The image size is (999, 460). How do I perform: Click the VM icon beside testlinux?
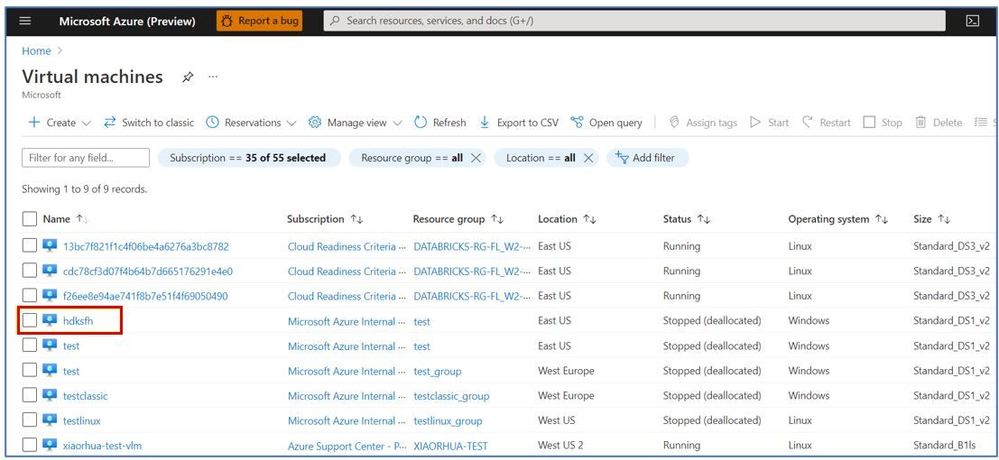coord(50,419)
